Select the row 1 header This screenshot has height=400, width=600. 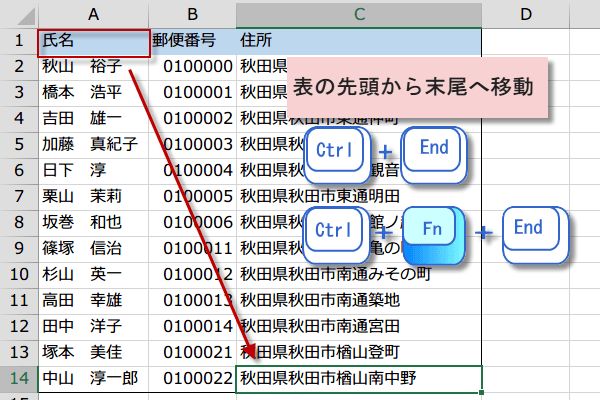[x=17, y=42]
